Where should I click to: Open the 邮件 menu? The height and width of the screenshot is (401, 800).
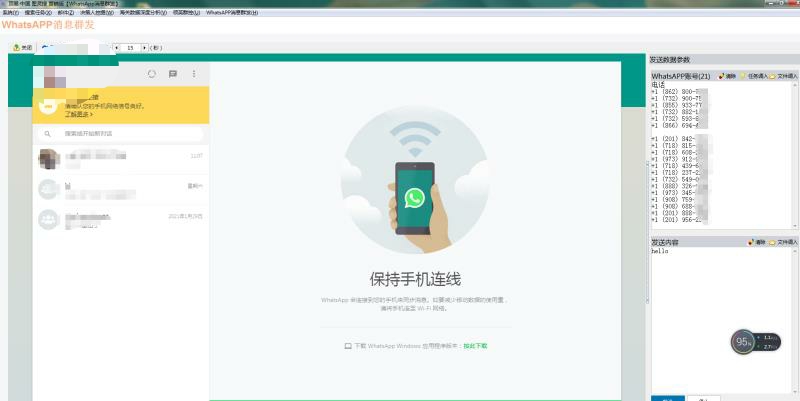65,12
